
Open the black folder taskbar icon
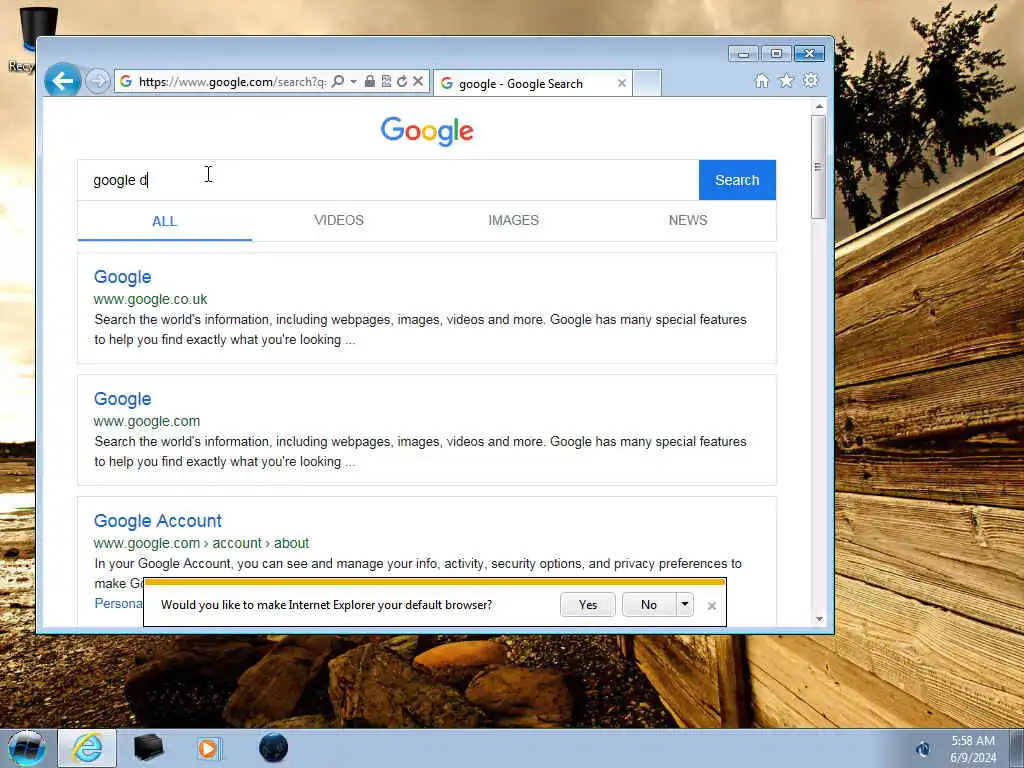pyautogui.click(x=148, y=748)
